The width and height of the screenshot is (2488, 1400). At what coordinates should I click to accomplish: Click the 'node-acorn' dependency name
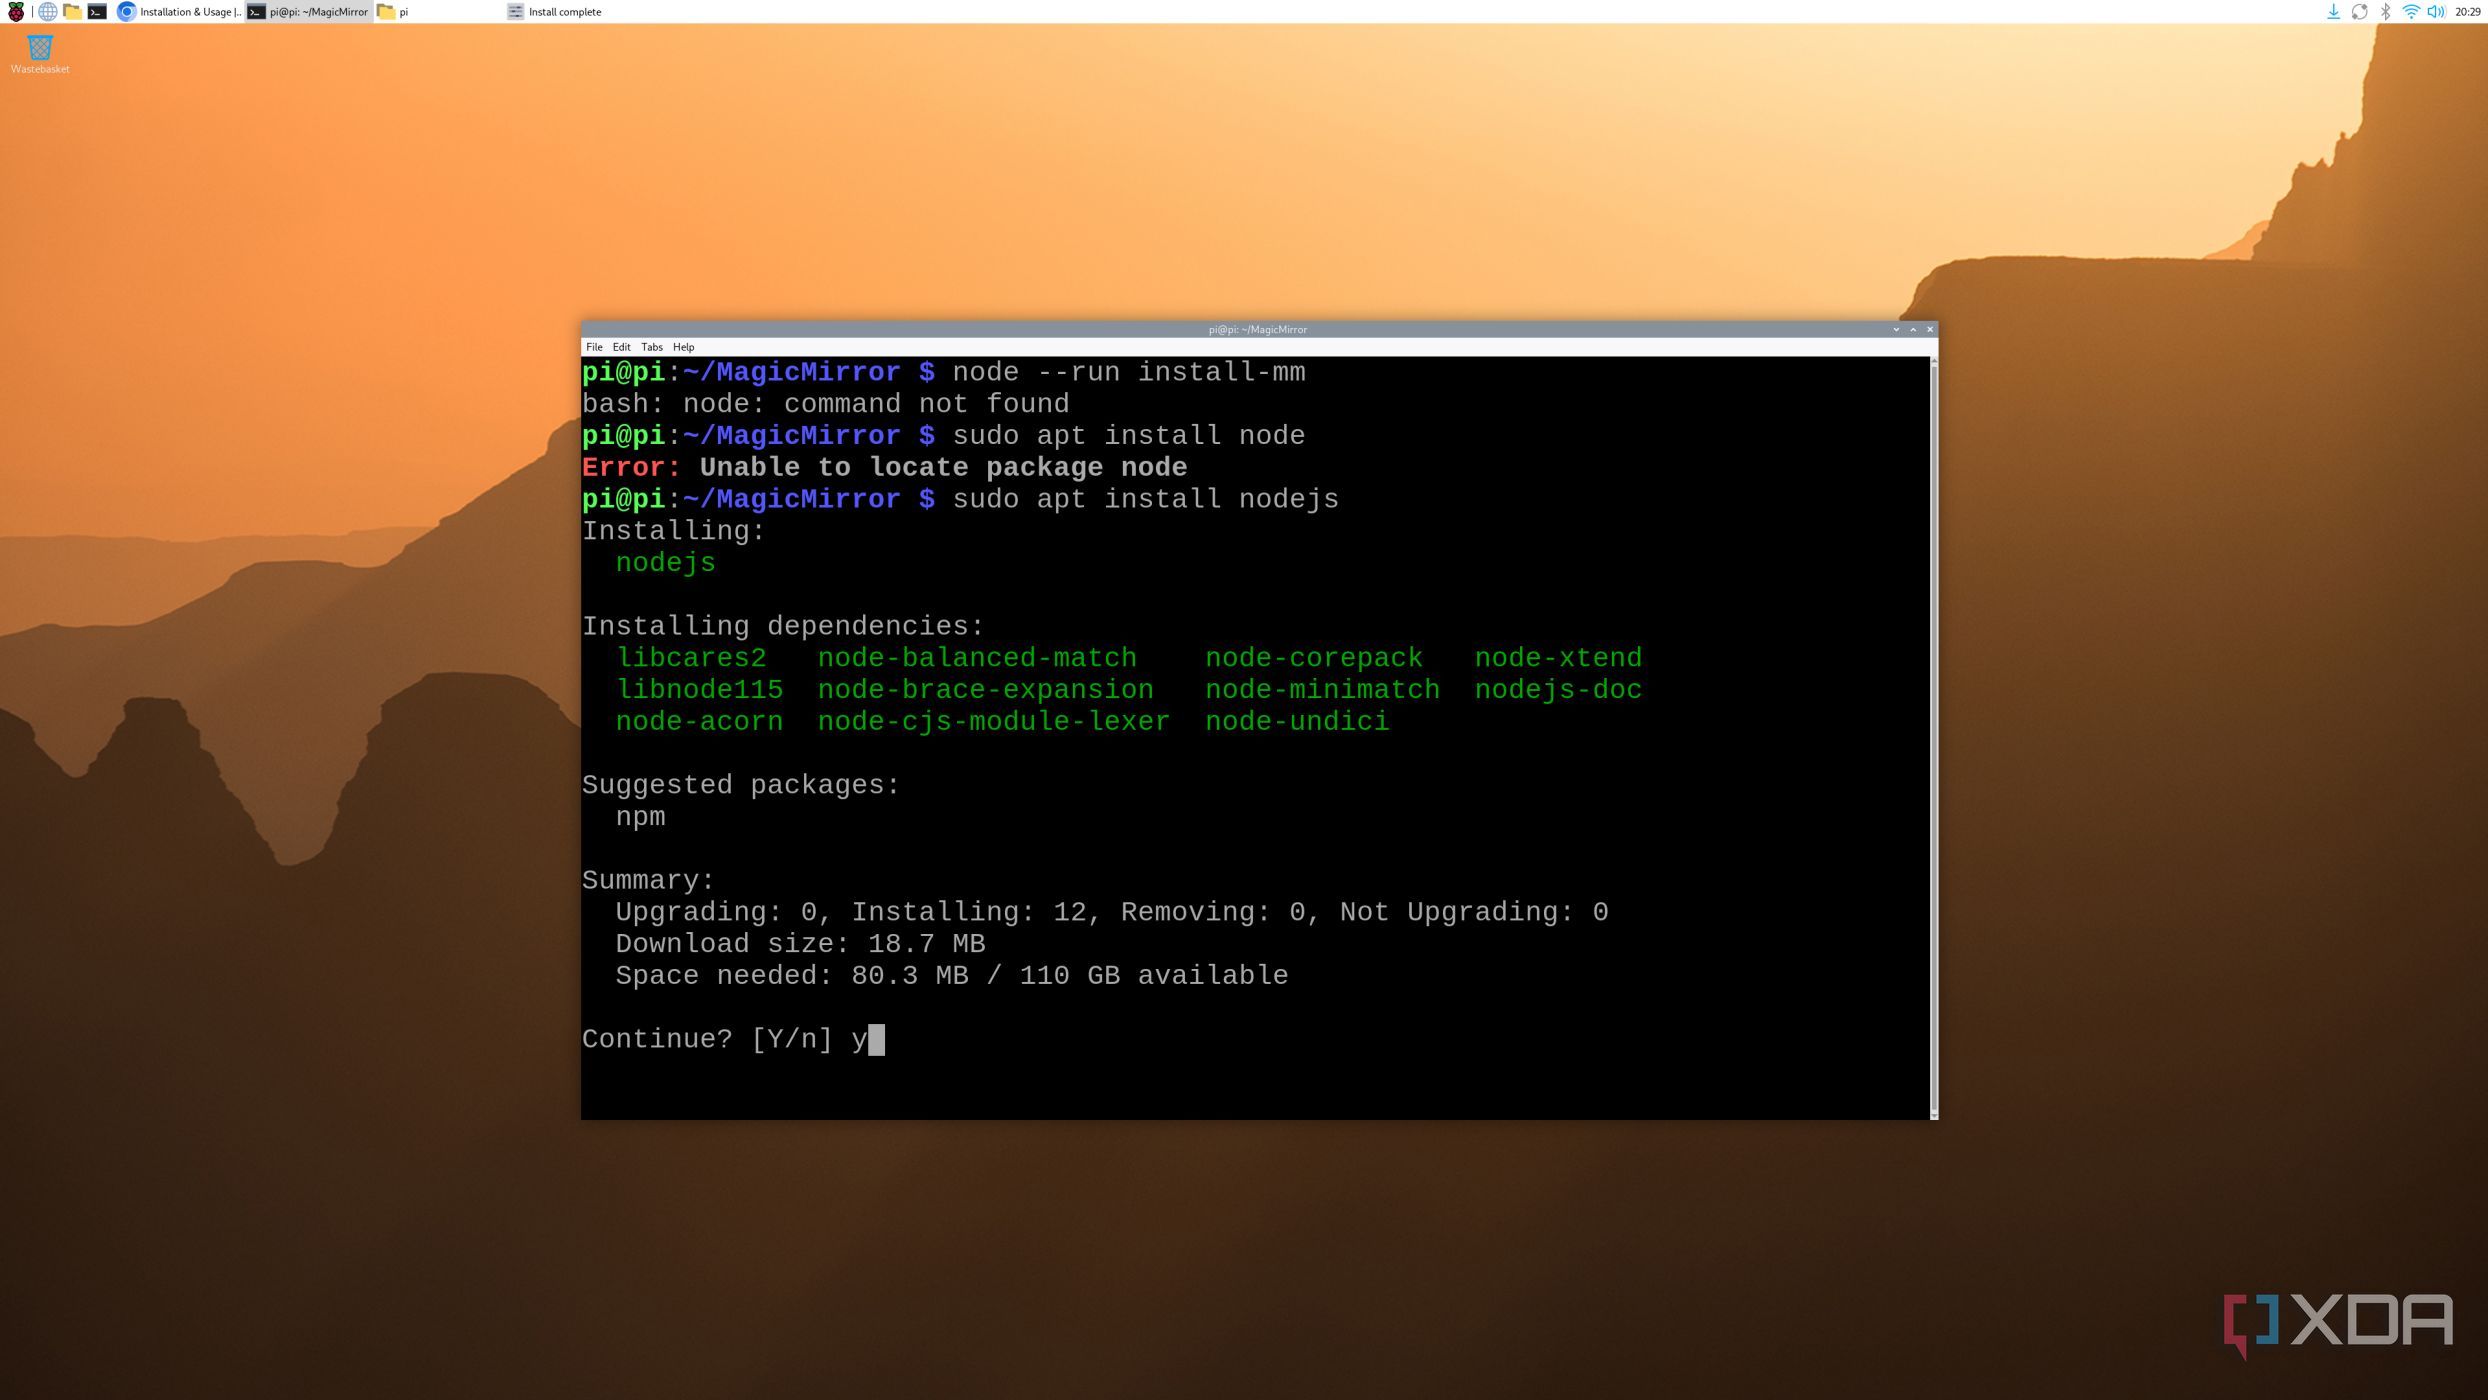(x=699, y=722)
